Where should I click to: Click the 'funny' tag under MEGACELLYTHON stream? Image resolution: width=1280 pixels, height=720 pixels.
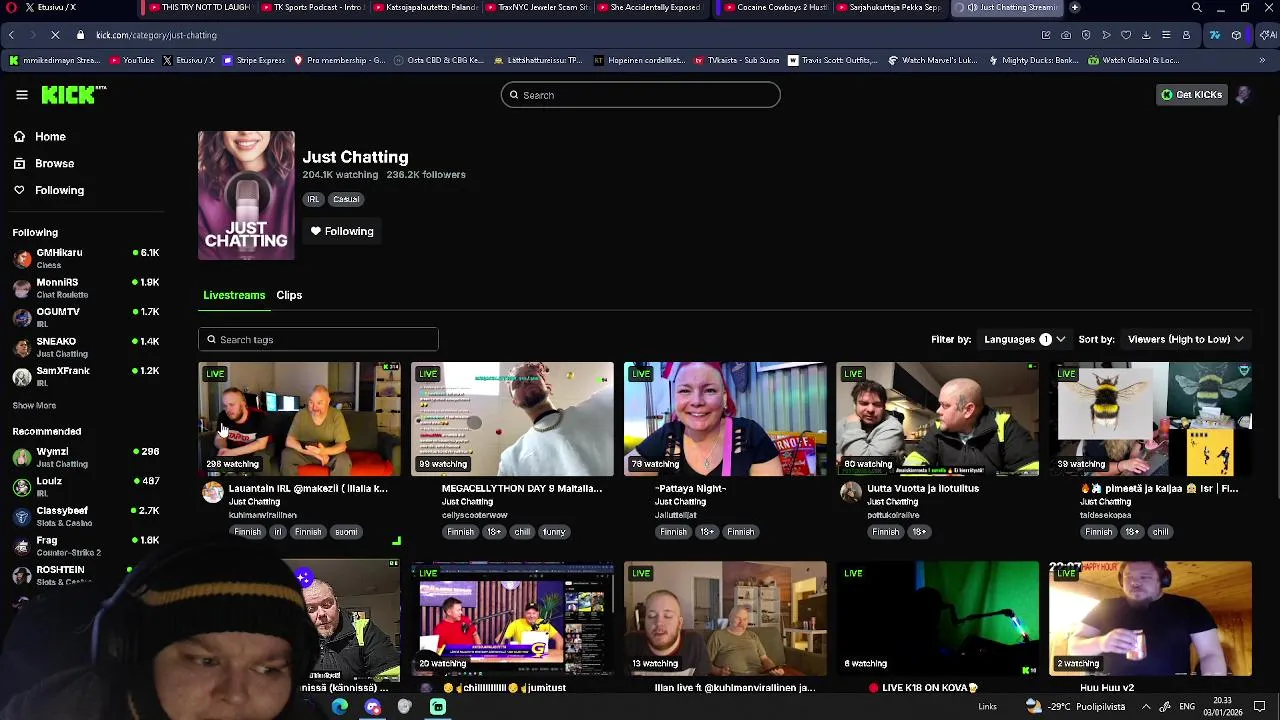(554, 532)
